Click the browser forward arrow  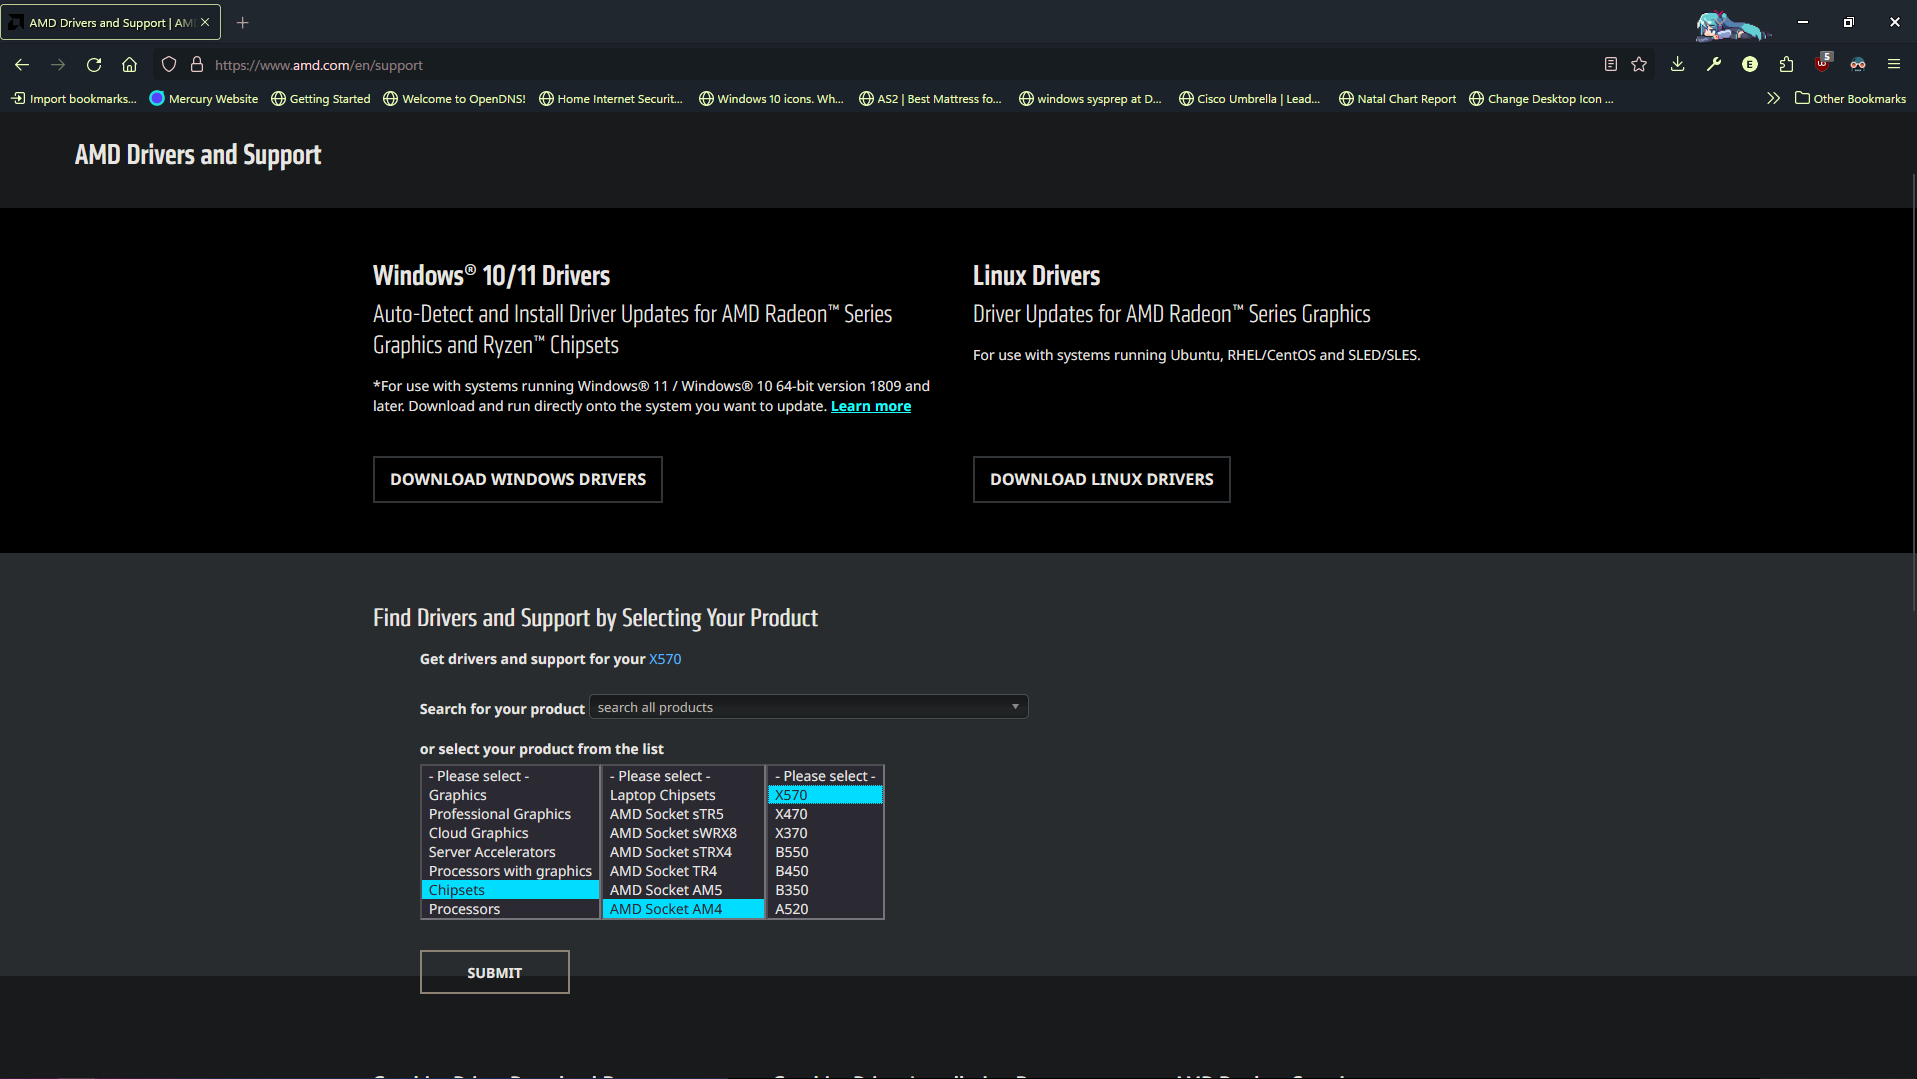coord(58,65)
